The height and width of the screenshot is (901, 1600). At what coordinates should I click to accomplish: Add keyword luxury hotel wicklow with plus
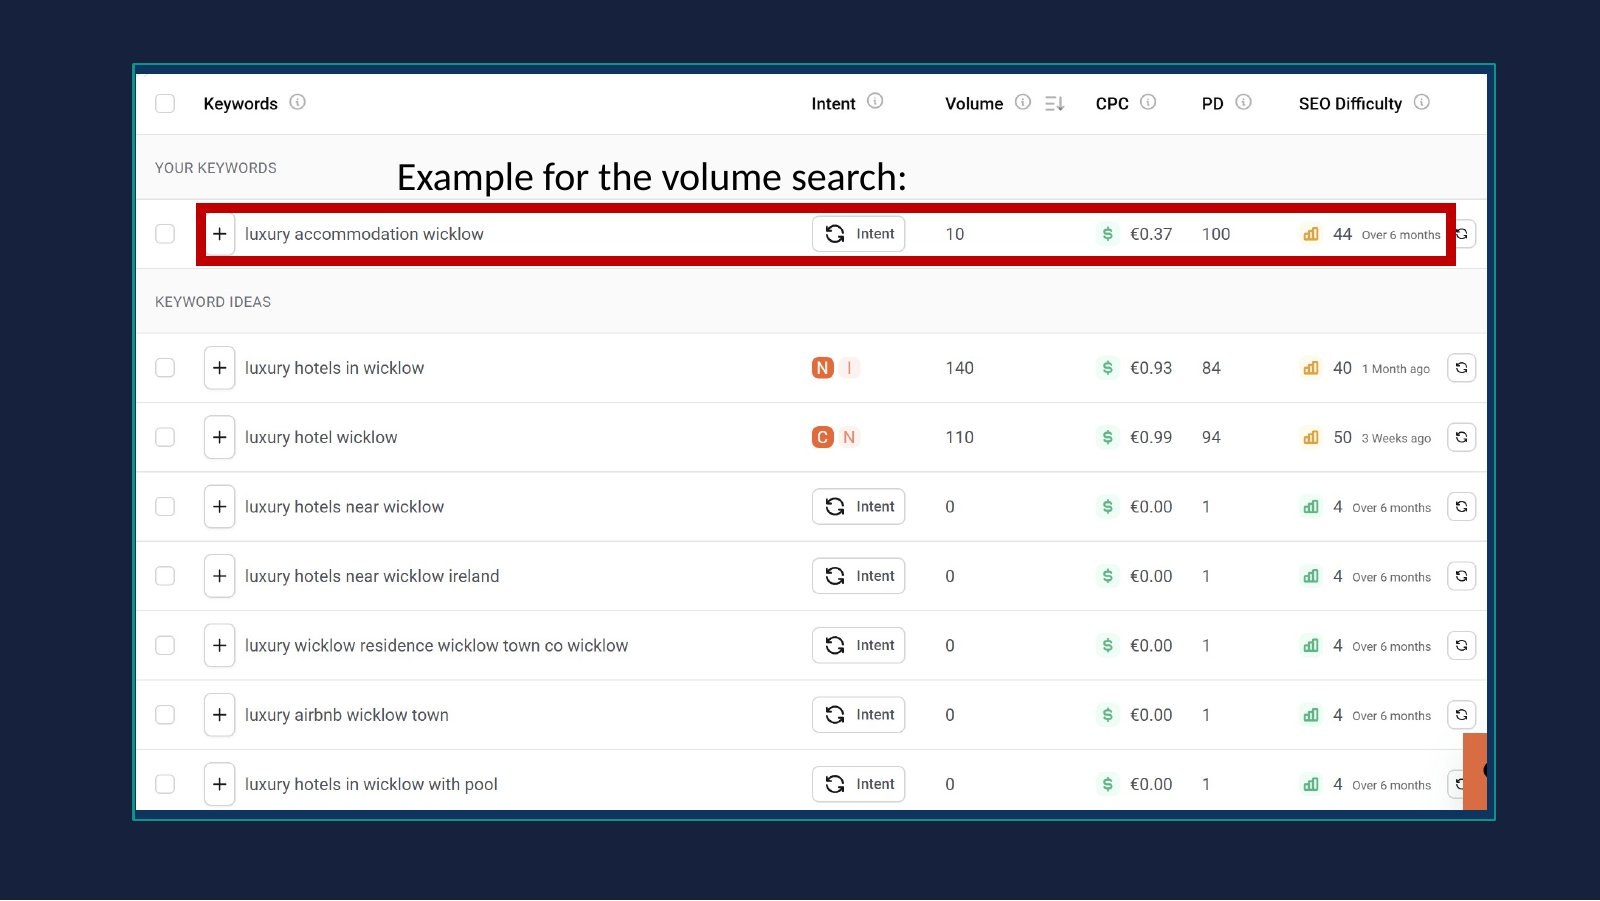coord(220,437)
